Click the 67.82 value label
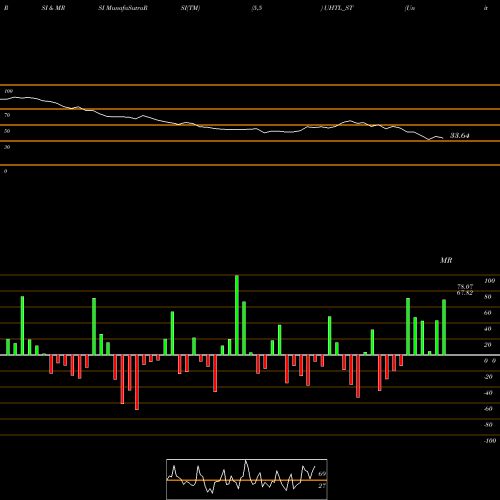The height and width of the screenshot is (500, 500). coord(465,293)
